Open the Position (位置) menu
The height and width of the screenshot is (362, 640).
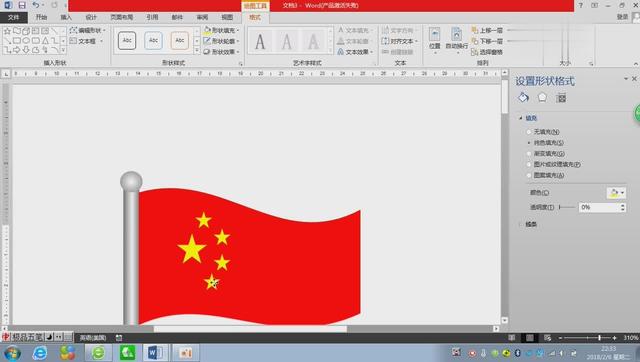[435, 40]
